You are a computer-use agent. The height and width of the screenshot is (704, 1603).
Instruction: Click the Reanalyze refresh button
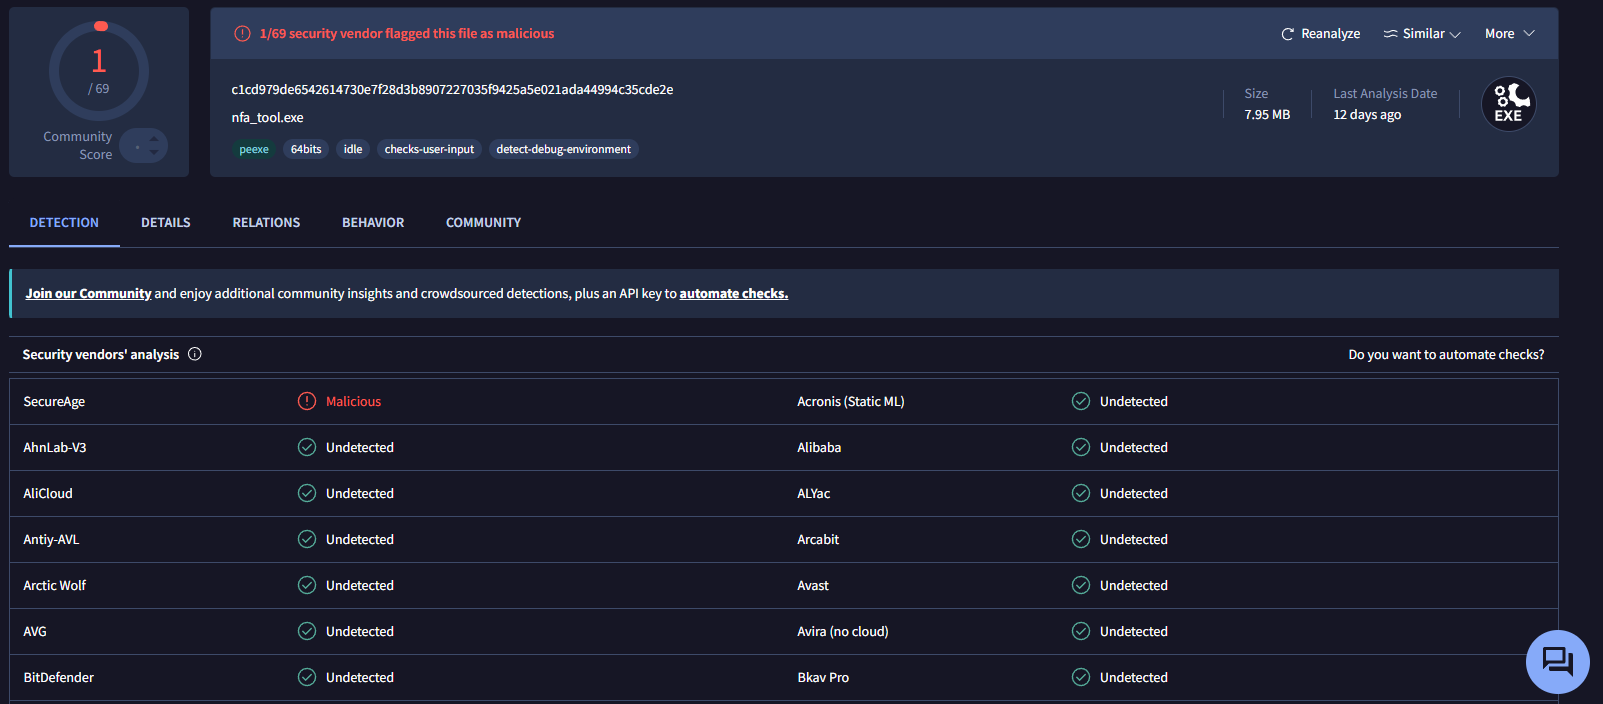pos(1320,34)
